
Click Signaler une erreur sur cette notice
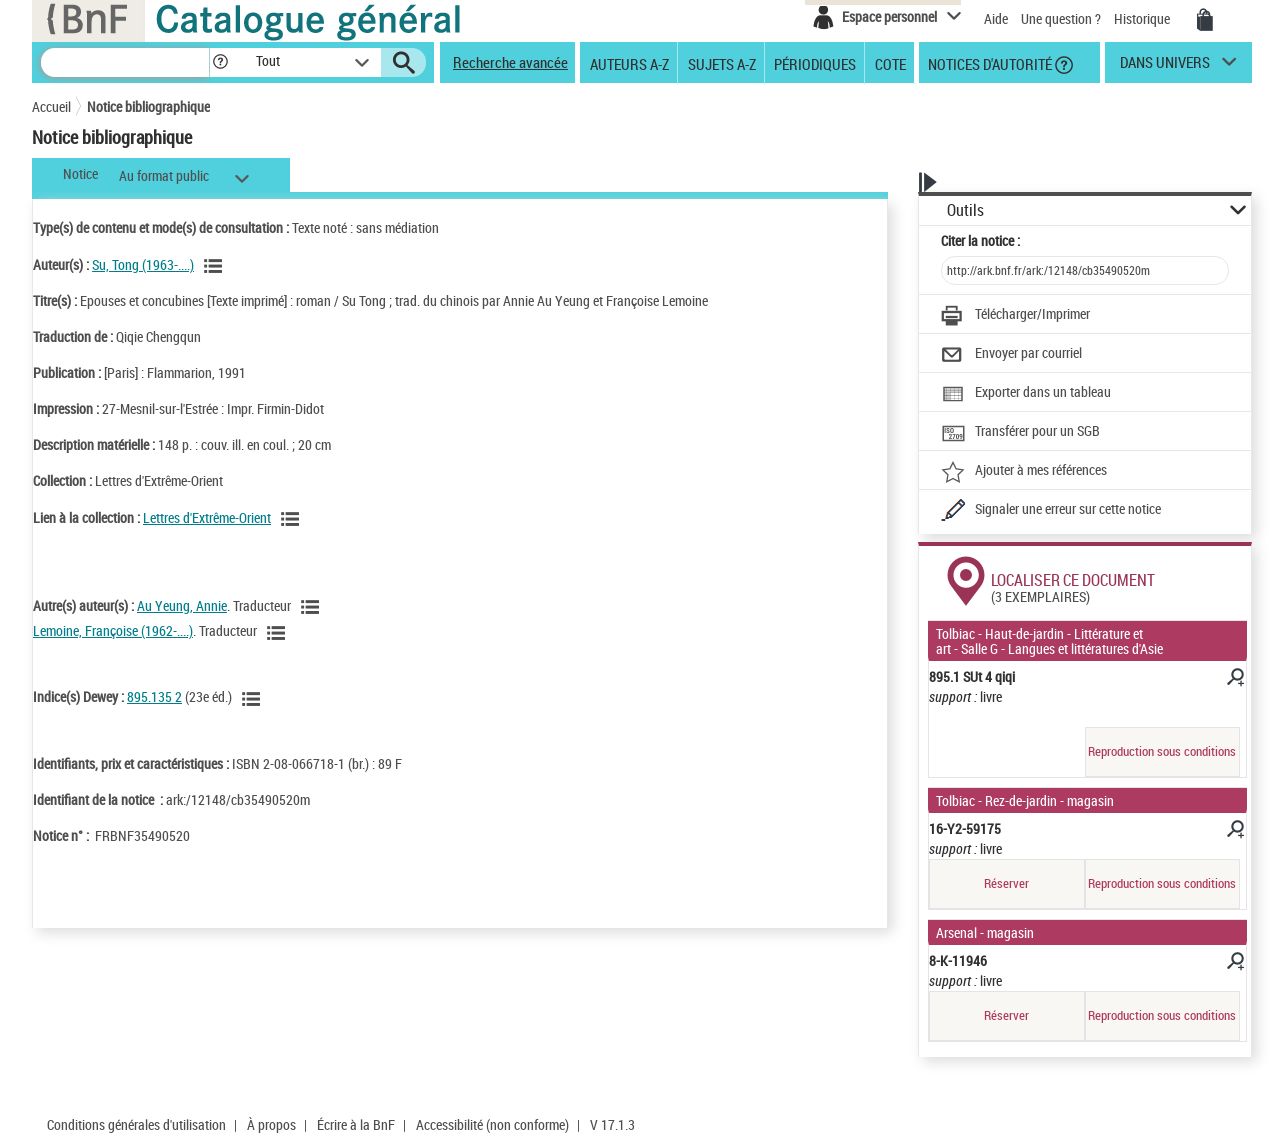[x=1068, y=509]
